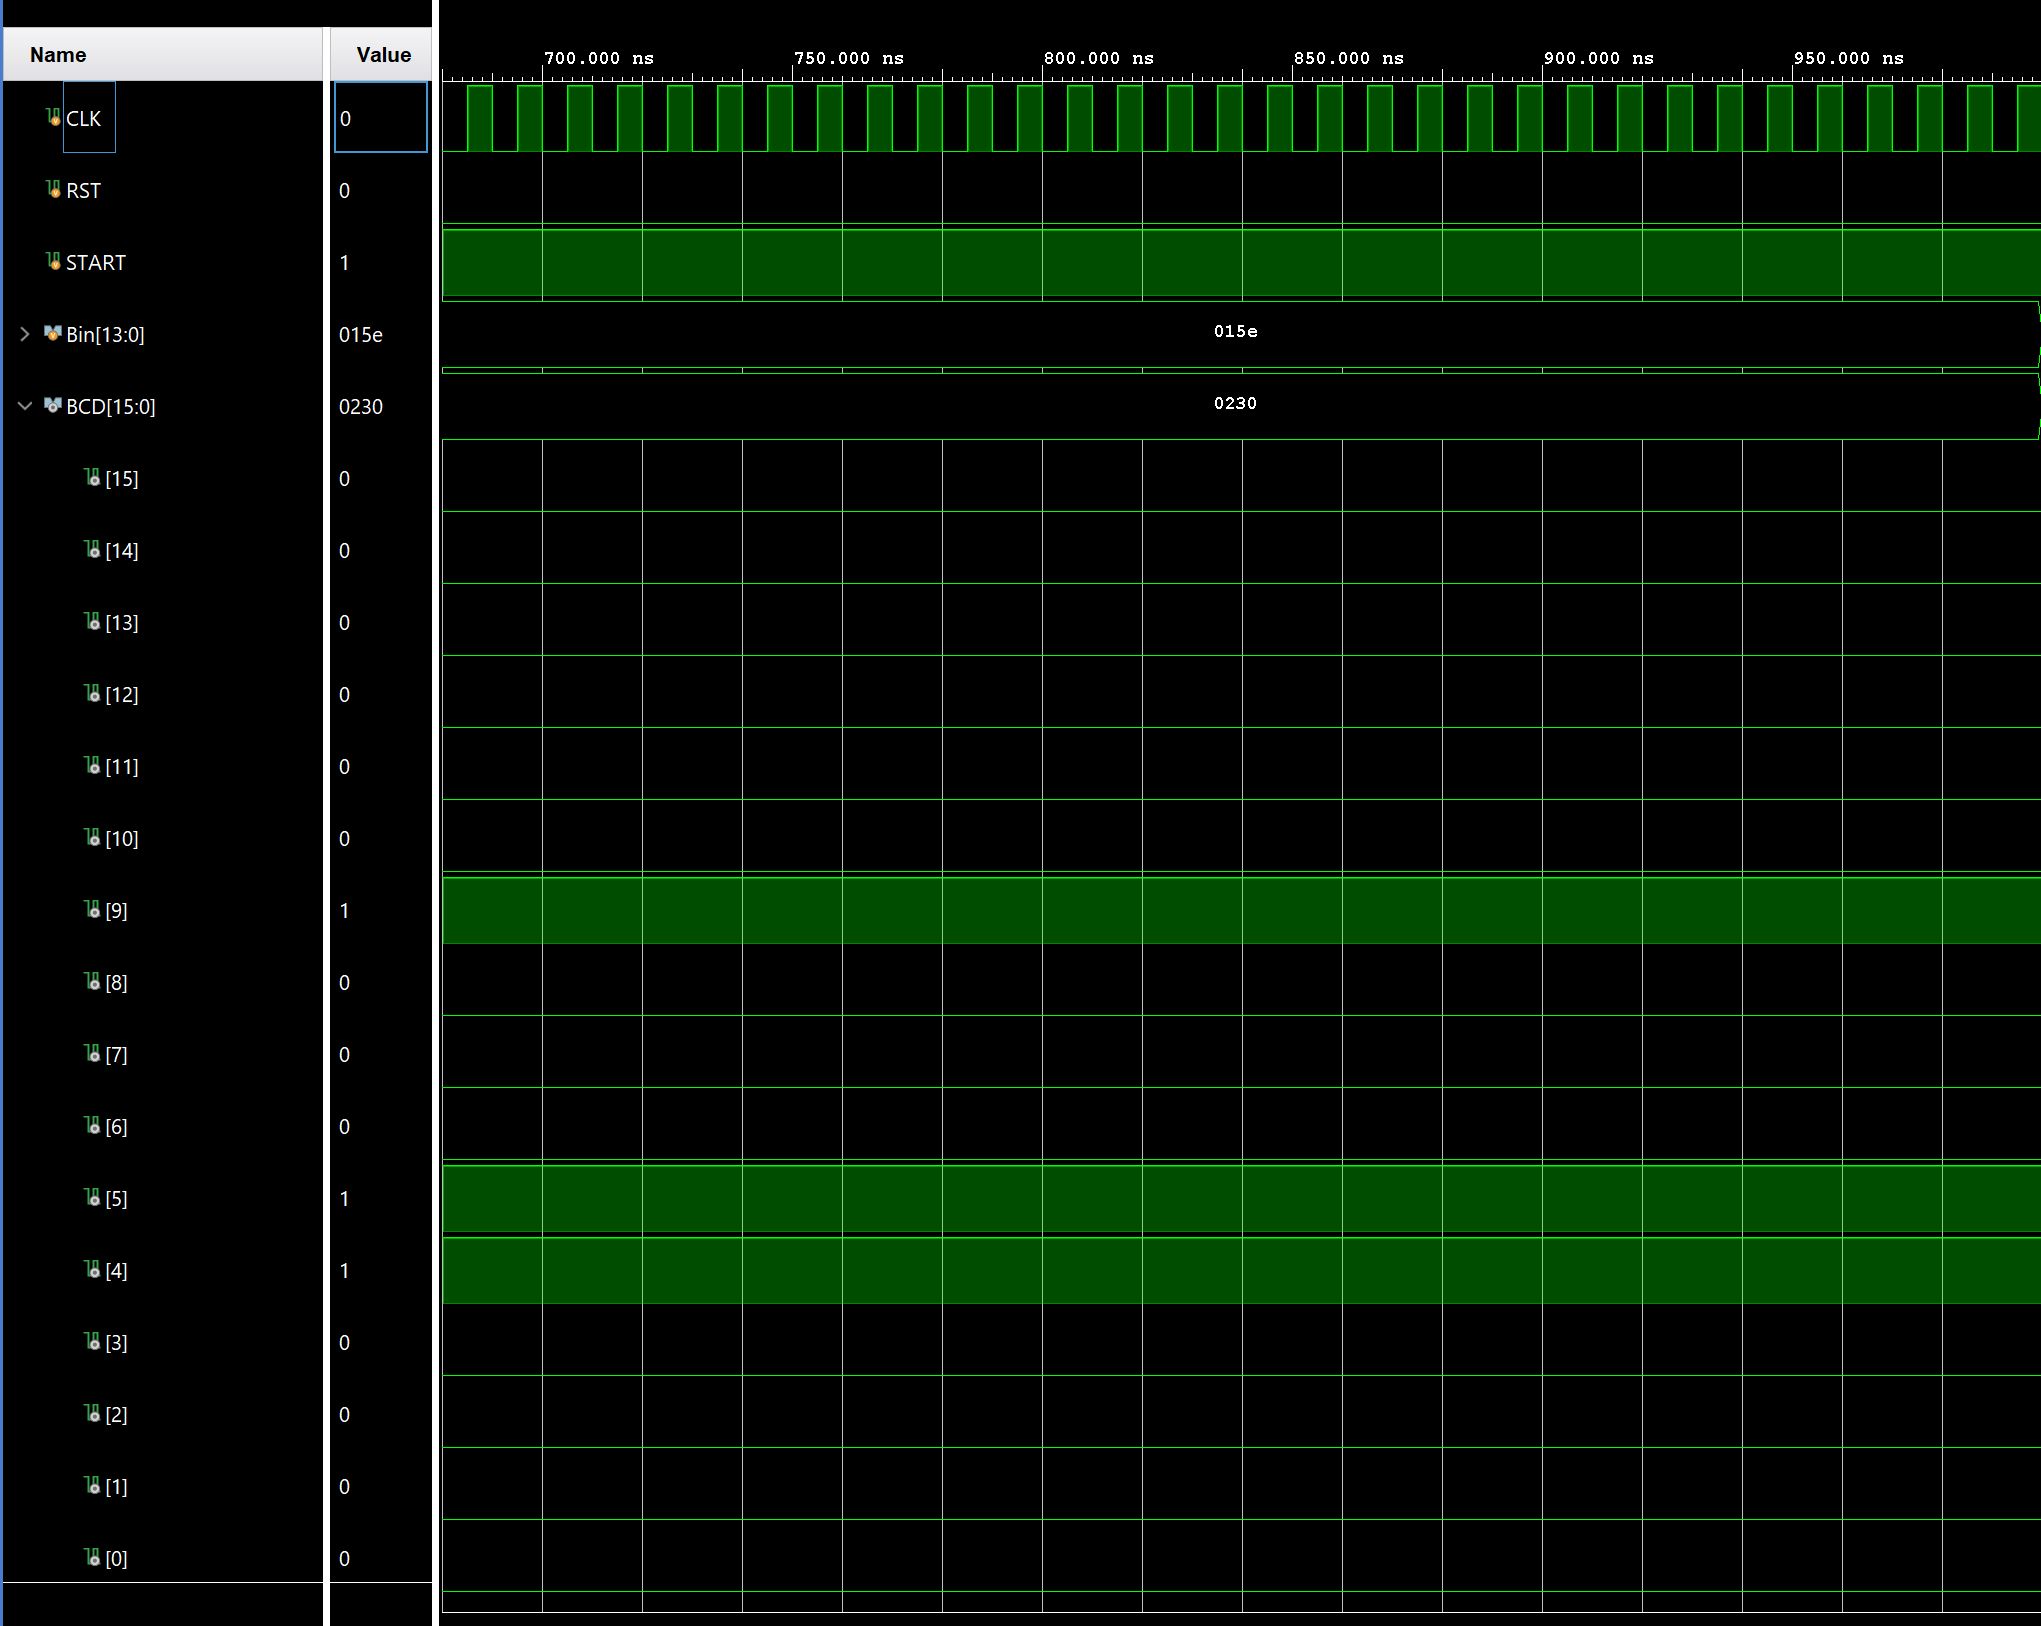This screenshot has height=1626, width=2041.
Task: Click the high waveform of BCD bit [9]
Action: 1200,910
